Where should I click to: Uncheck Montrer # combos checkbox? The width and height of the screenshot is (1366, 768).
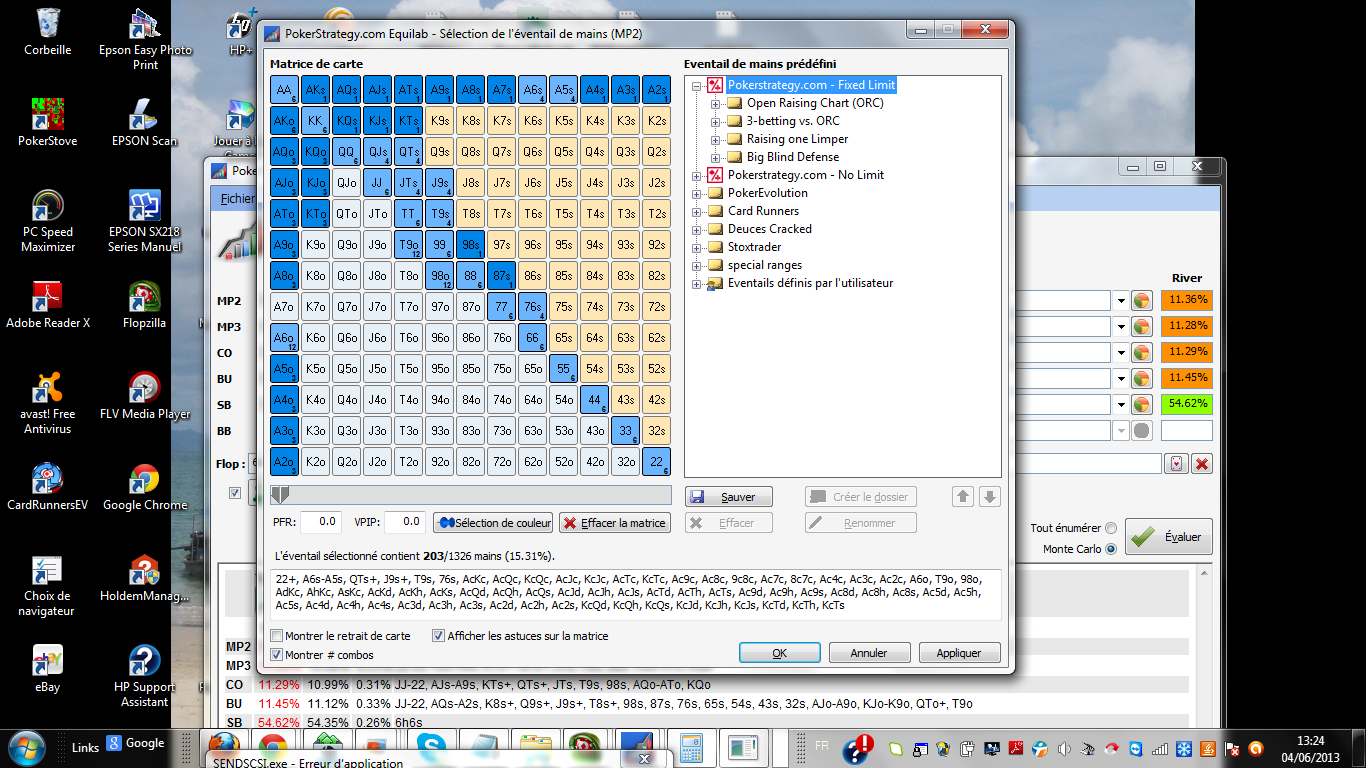click(x=277, y=655)
